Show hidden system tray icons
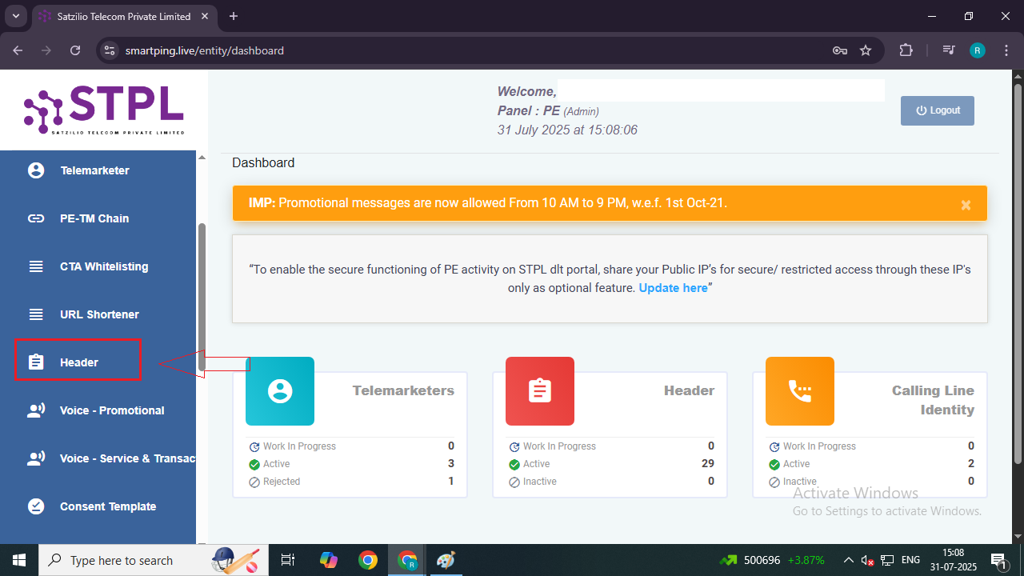The image size is (1024, 576). coord(848,560)
